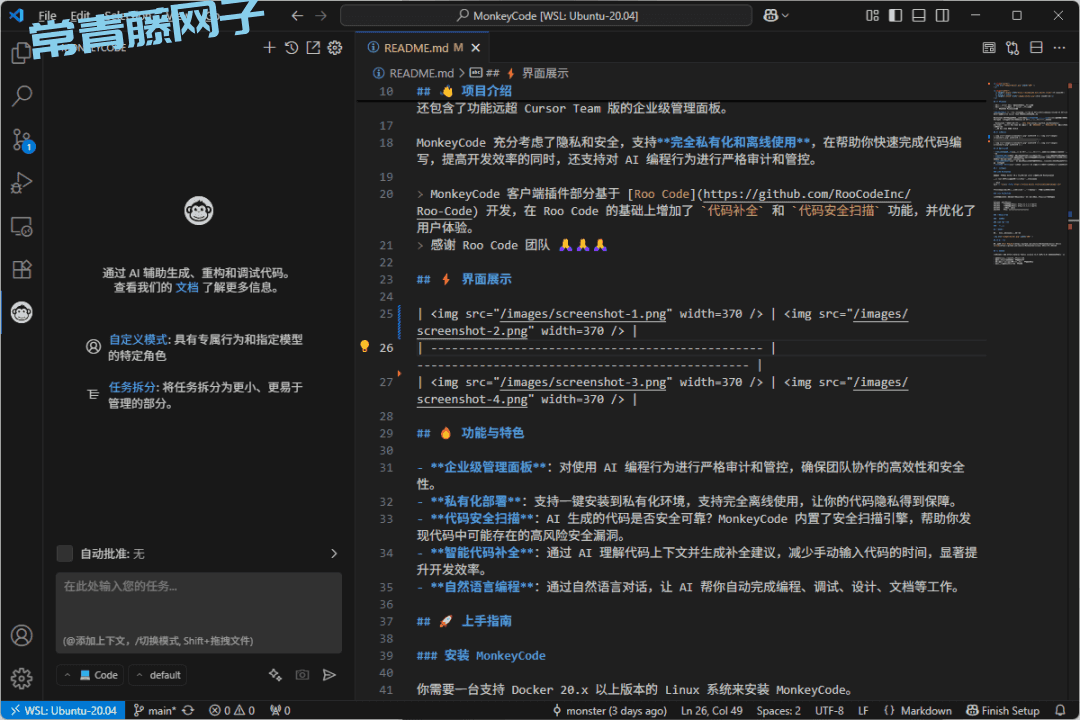Select the README.md editor tab
Viewport: 1080px width, 720px height.
click(423, 48)
